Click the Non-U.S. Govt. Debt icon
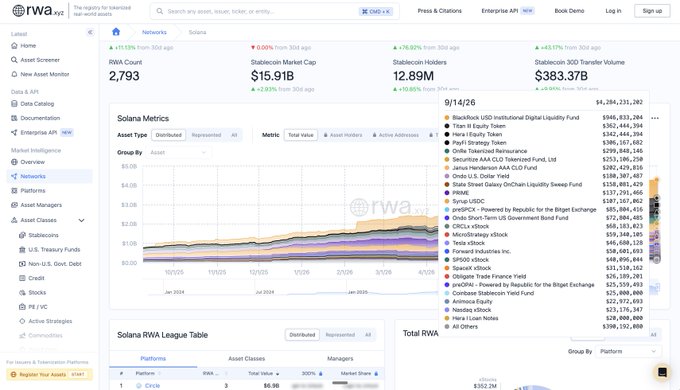 tap(22, 264)
